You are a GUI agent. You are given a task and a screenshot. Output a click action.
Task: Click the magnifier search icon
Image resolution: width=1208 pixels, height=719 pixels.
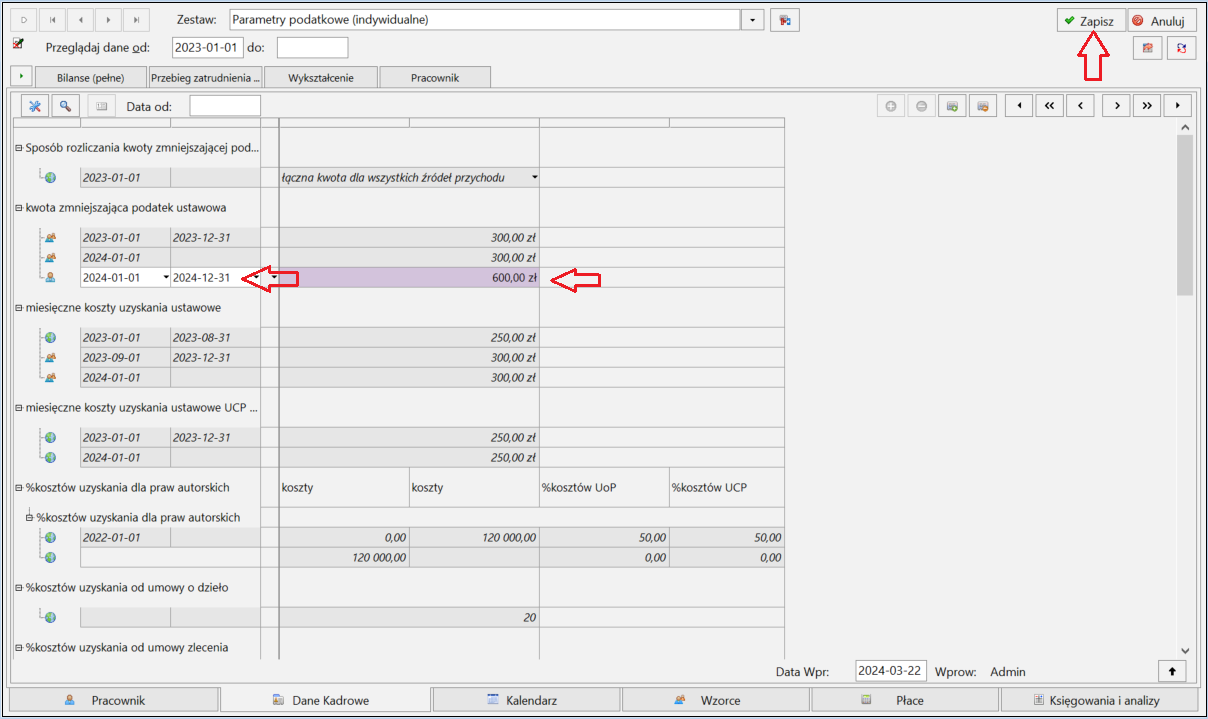coord(65,106)
